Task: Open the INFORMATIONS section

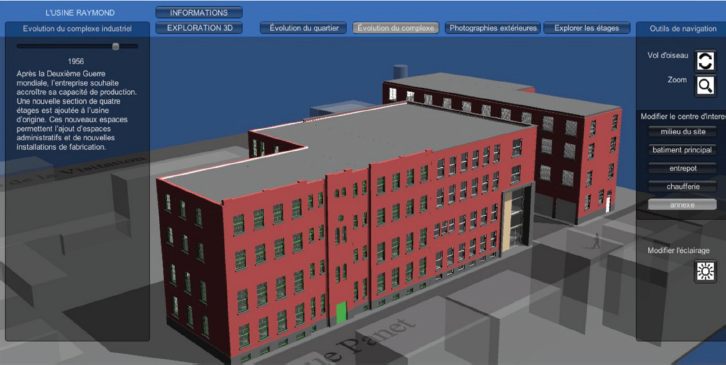Action: (199, 13)
